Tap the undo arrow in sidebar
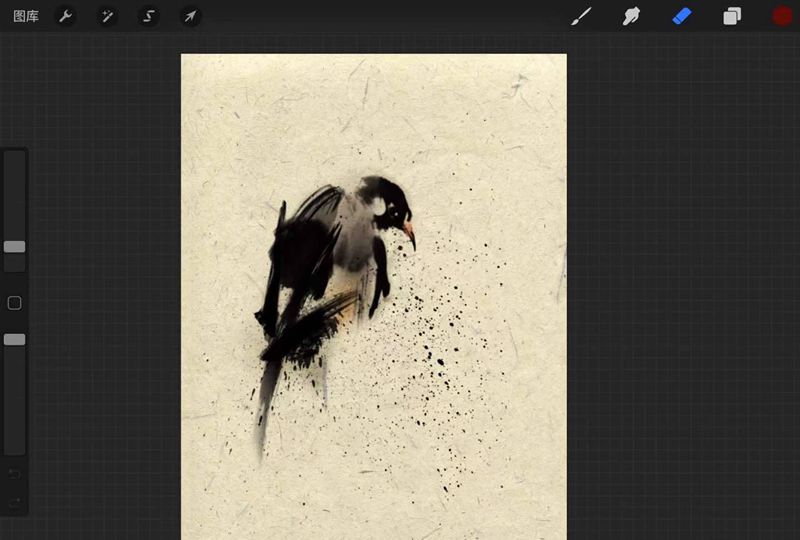This screenshot has height=540, width=800. click(14, 473)
